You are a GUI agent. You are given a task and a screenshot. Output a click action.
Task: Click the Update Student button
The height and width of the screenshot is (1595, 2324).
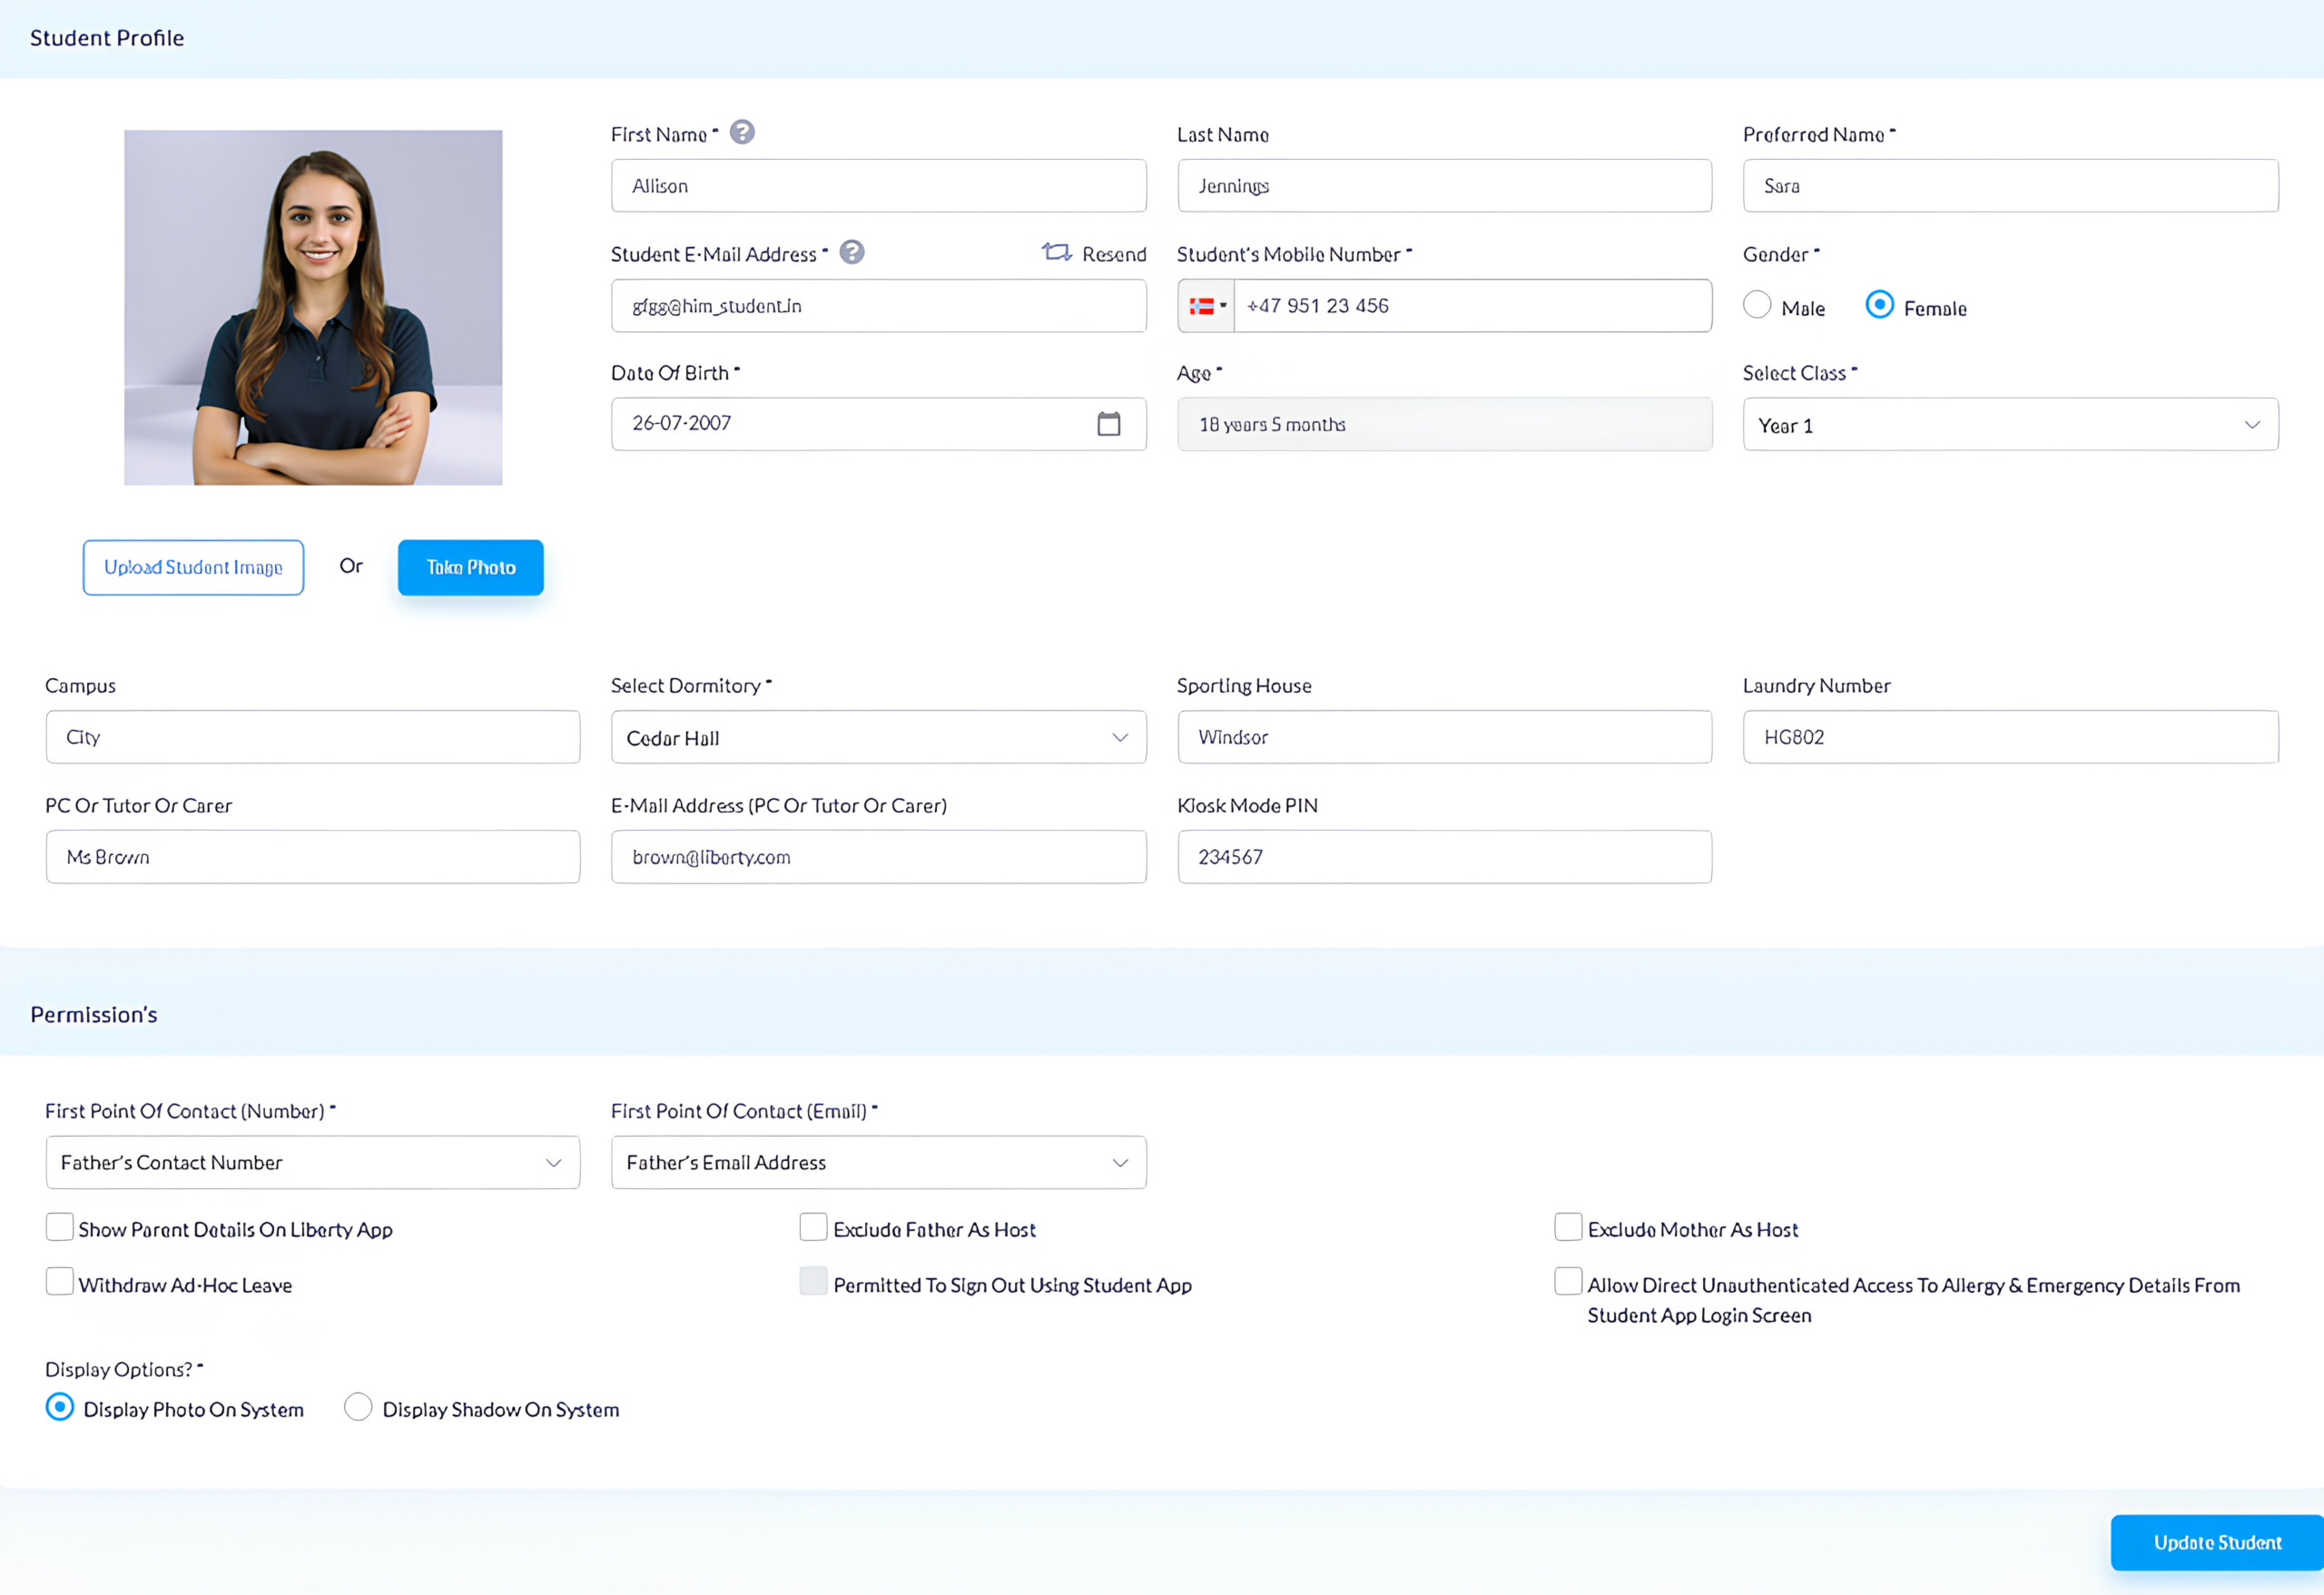pos(2216,1543)
